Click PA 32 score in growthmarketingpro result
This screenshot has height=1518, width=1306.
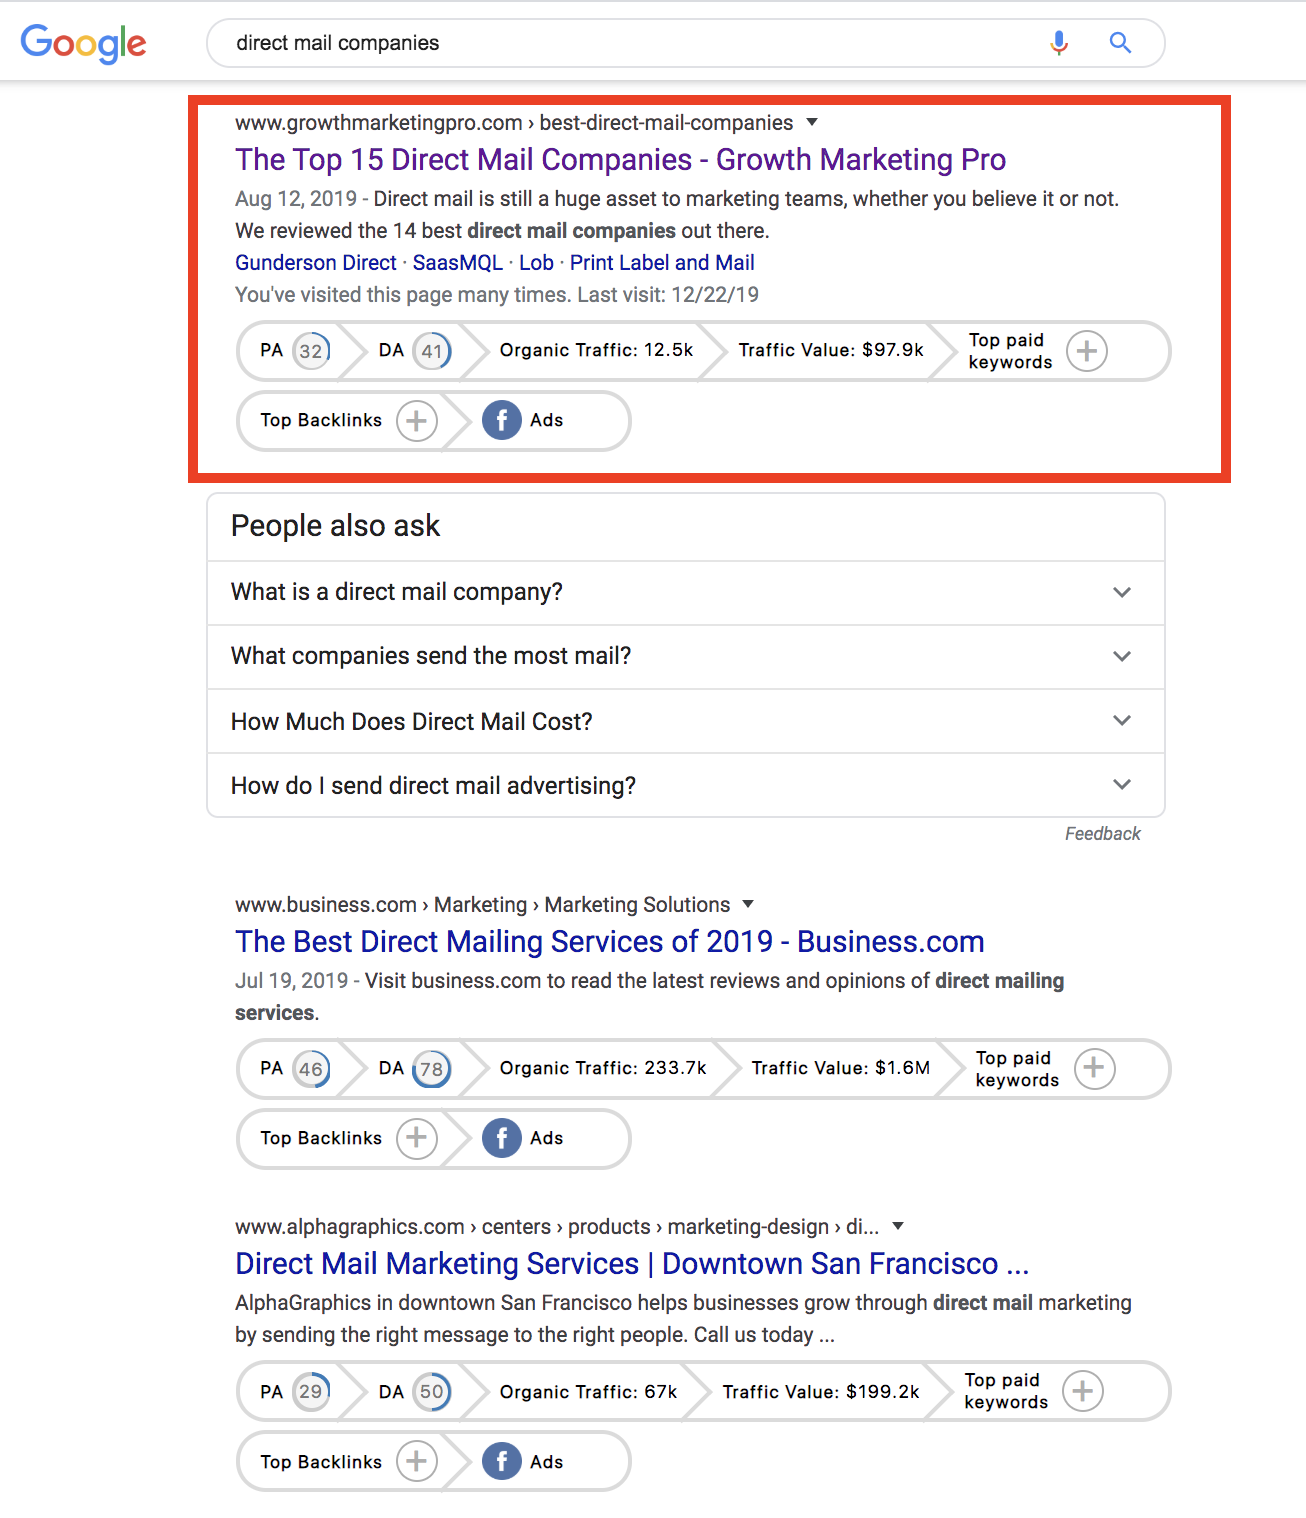(x=311, y=351)
